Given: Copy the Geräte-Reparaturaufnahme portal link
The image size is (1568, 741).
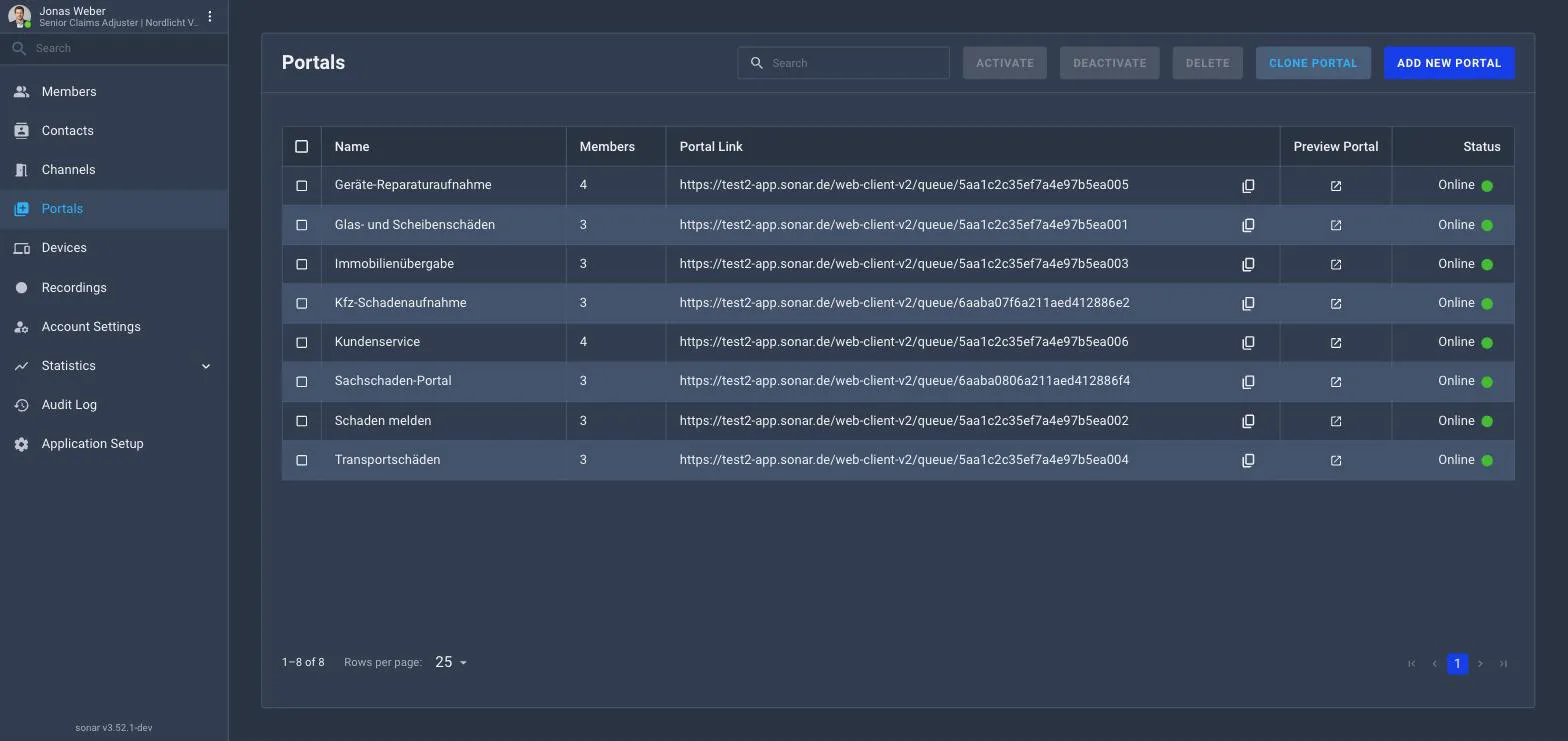Looking at the screenshot, I should (x=1248, y=186).
